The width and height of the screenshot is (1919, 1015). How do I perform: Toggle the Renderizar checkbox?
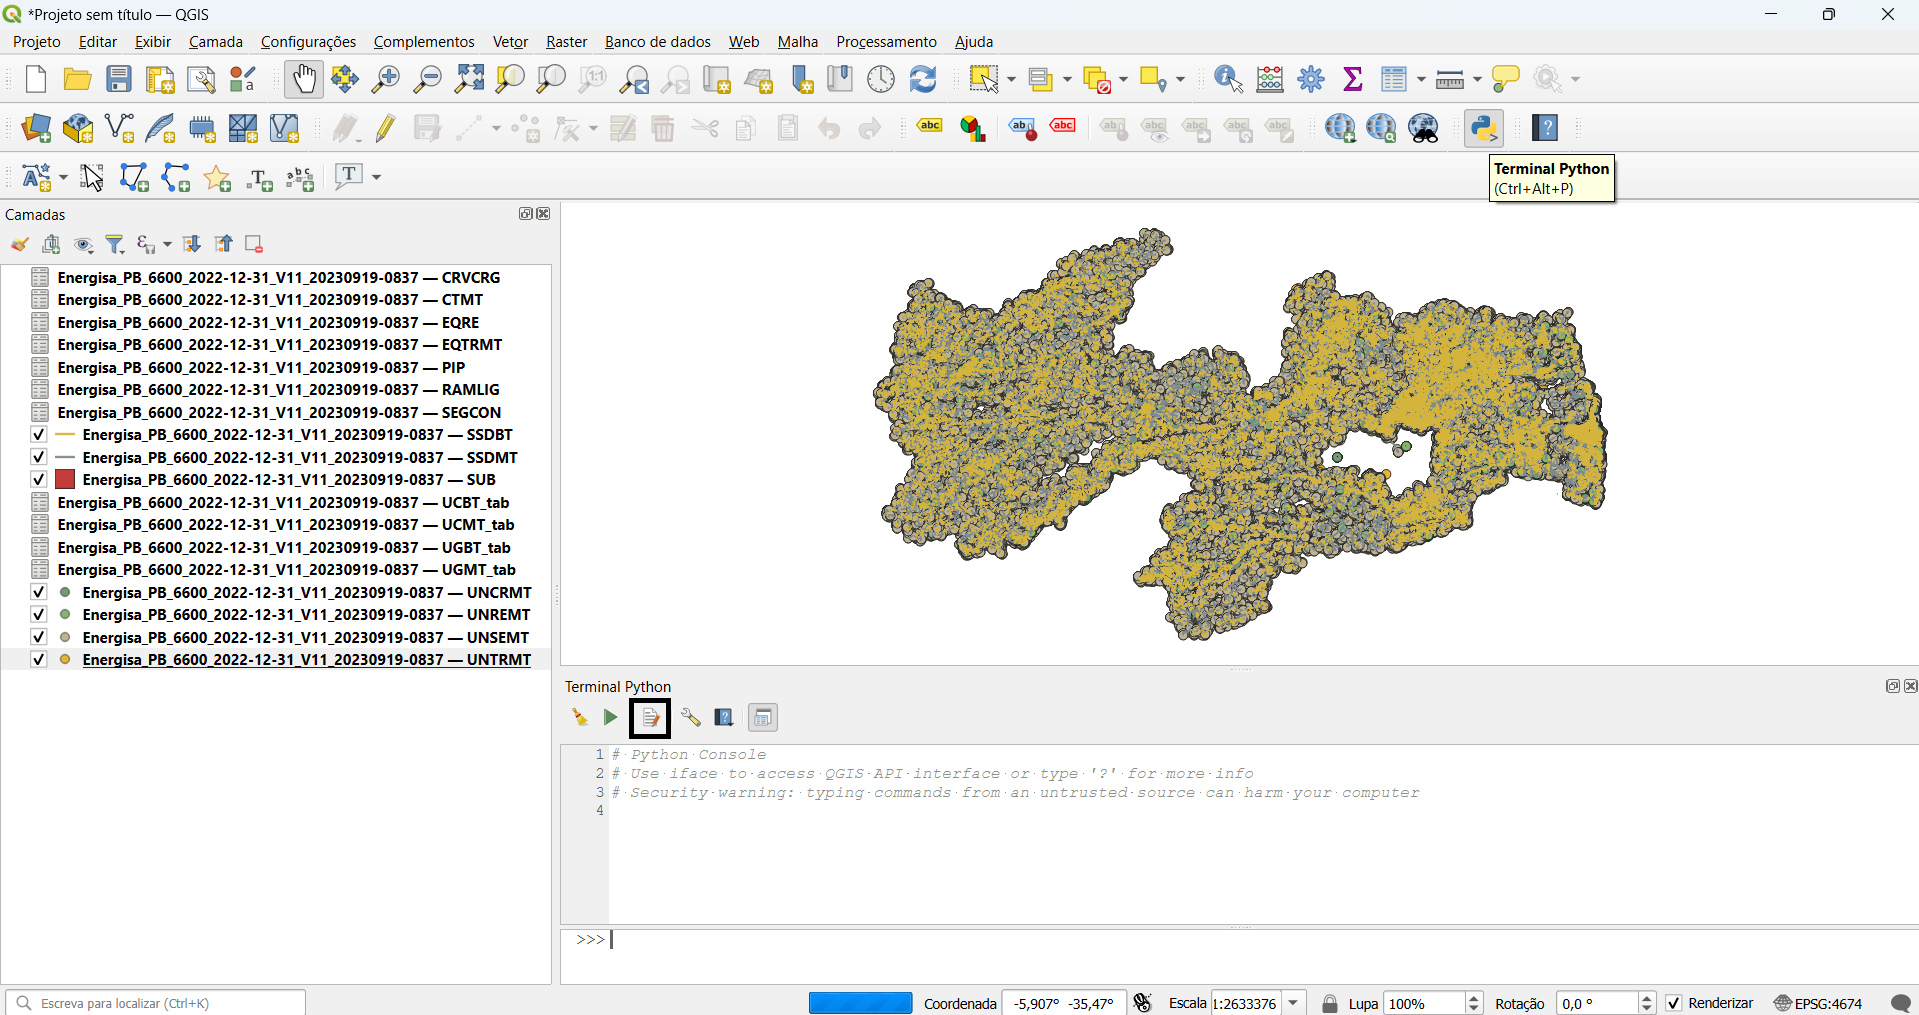coord(1674,1003)
